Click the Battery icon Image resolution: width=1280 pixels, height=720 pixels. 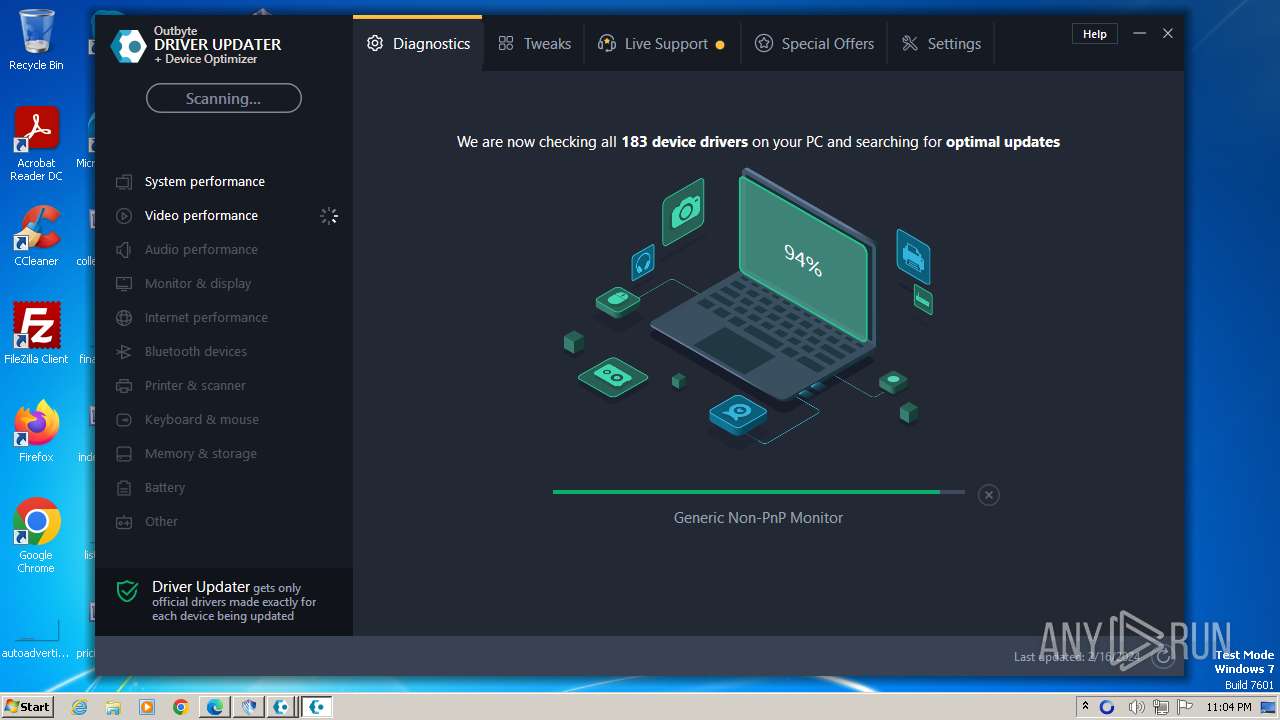tap(124, 488)
